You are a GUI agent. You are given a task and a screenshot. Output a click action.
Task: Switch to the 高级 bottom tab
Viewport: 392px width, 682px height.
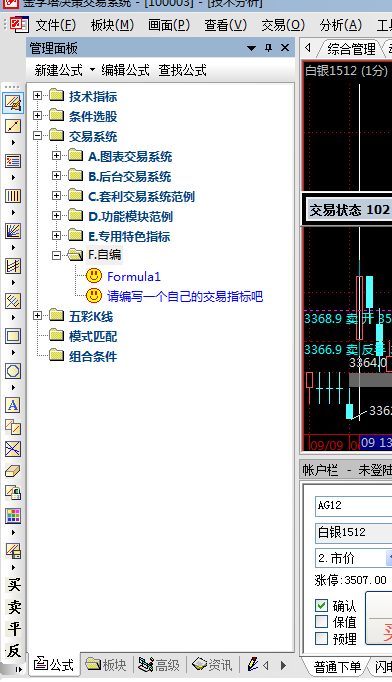click(x=159, y=665)
